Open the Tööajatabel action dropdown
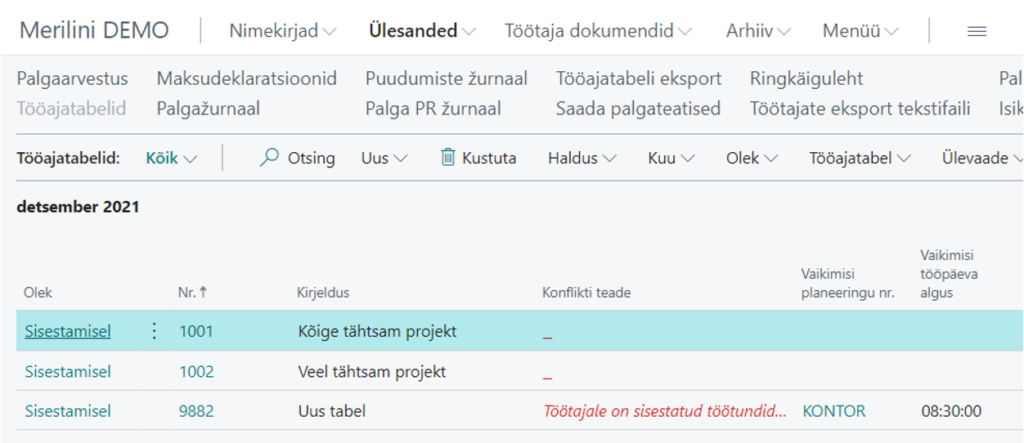Image resolution: width=1024 pixels, height=443 pixels. point(860,158)
